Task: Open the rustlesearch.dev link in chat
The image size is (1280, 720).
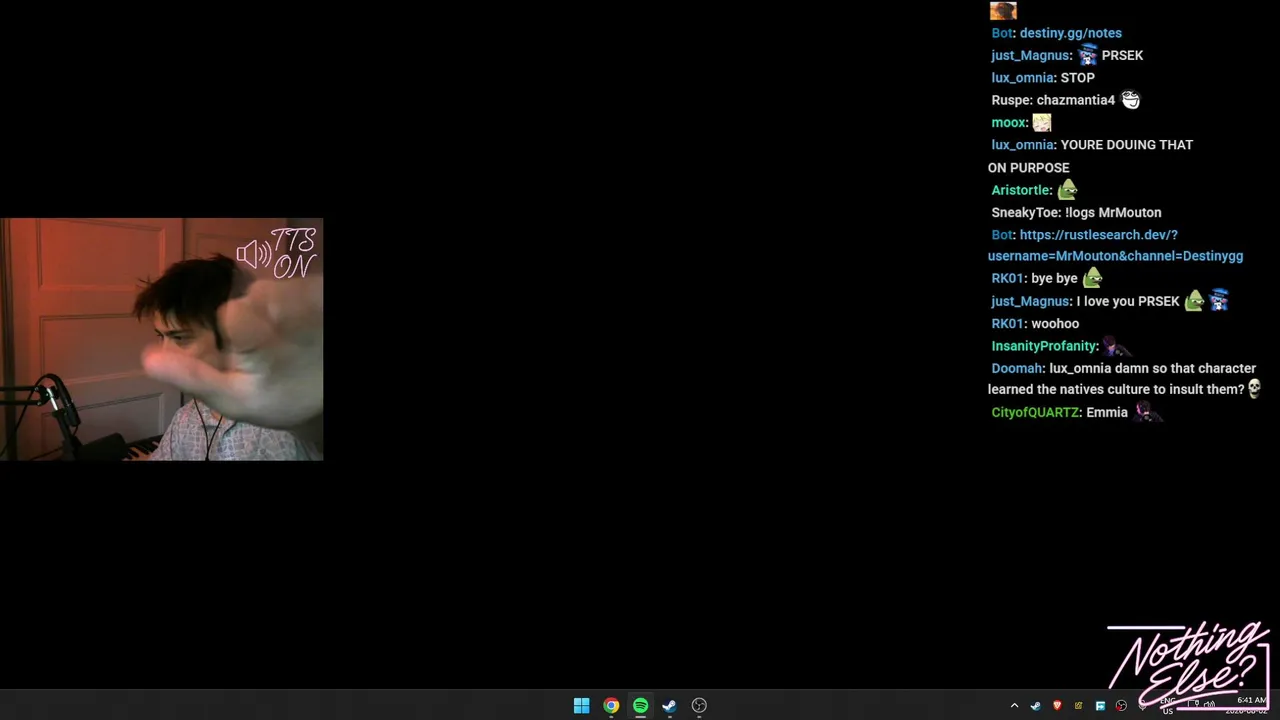Action: 1115,245
